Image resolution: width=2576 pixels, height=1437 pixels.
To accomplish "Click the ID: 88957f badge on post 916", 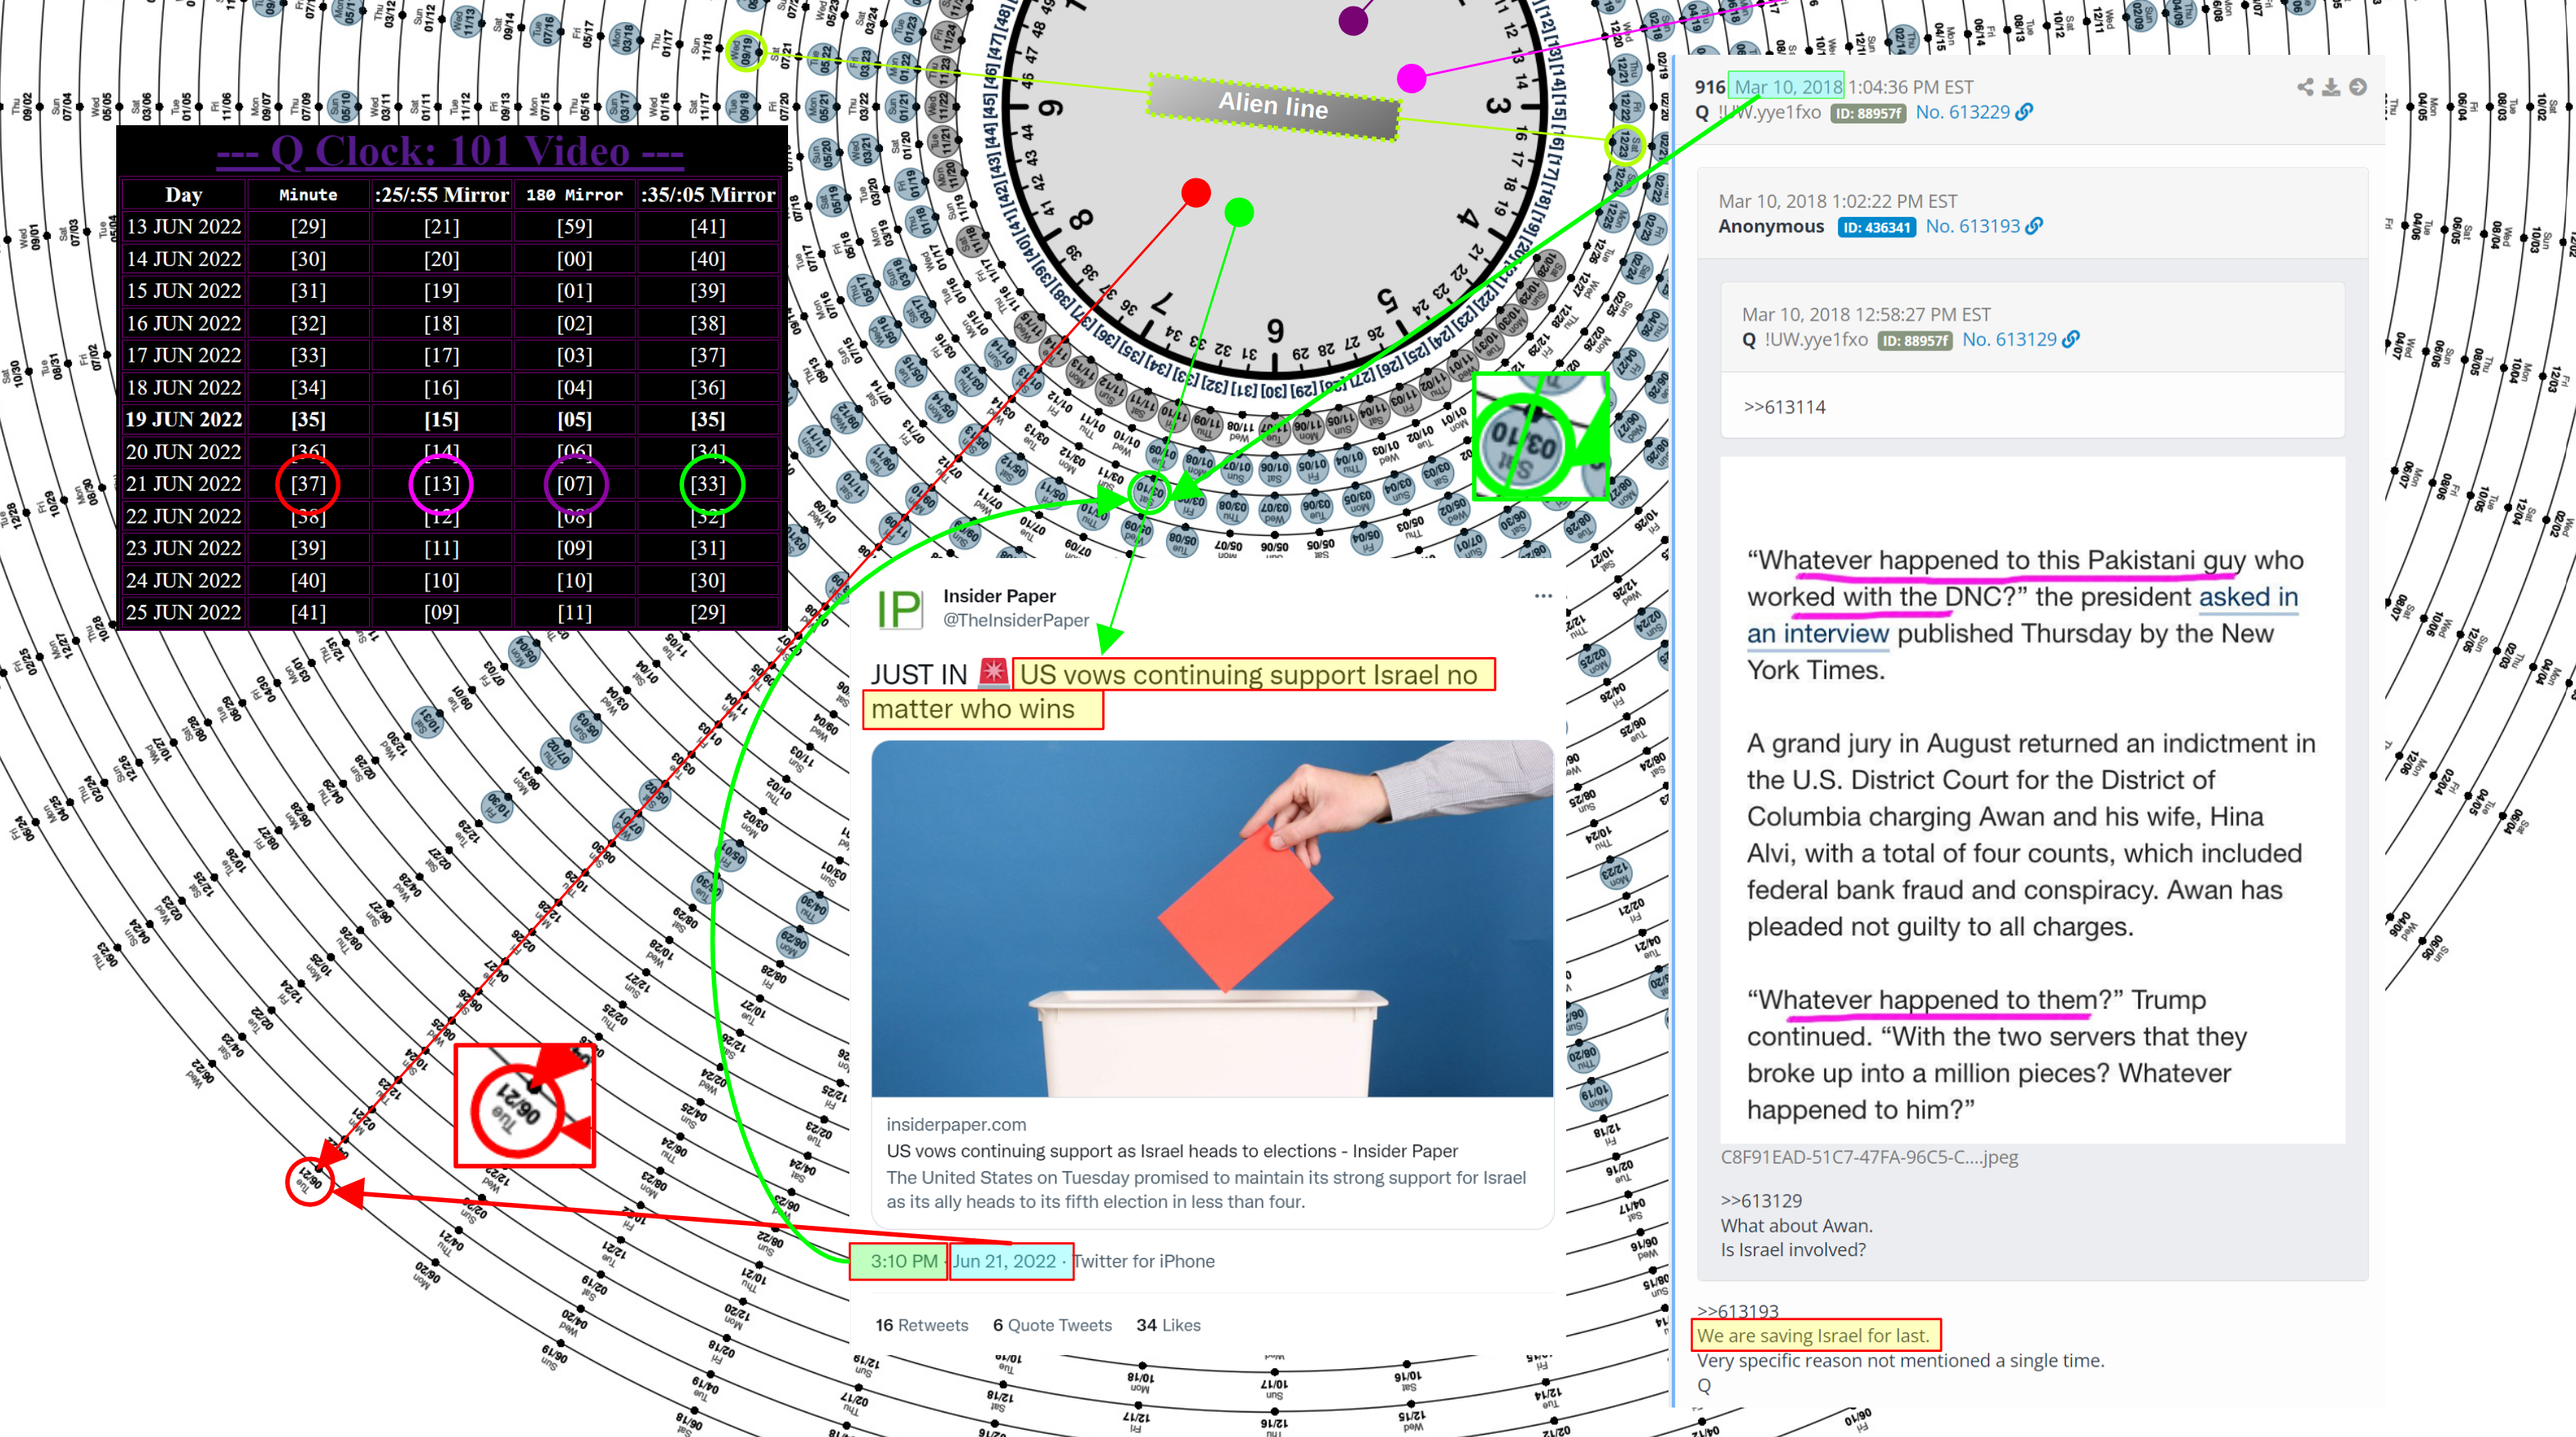I will coord(1867,113).
